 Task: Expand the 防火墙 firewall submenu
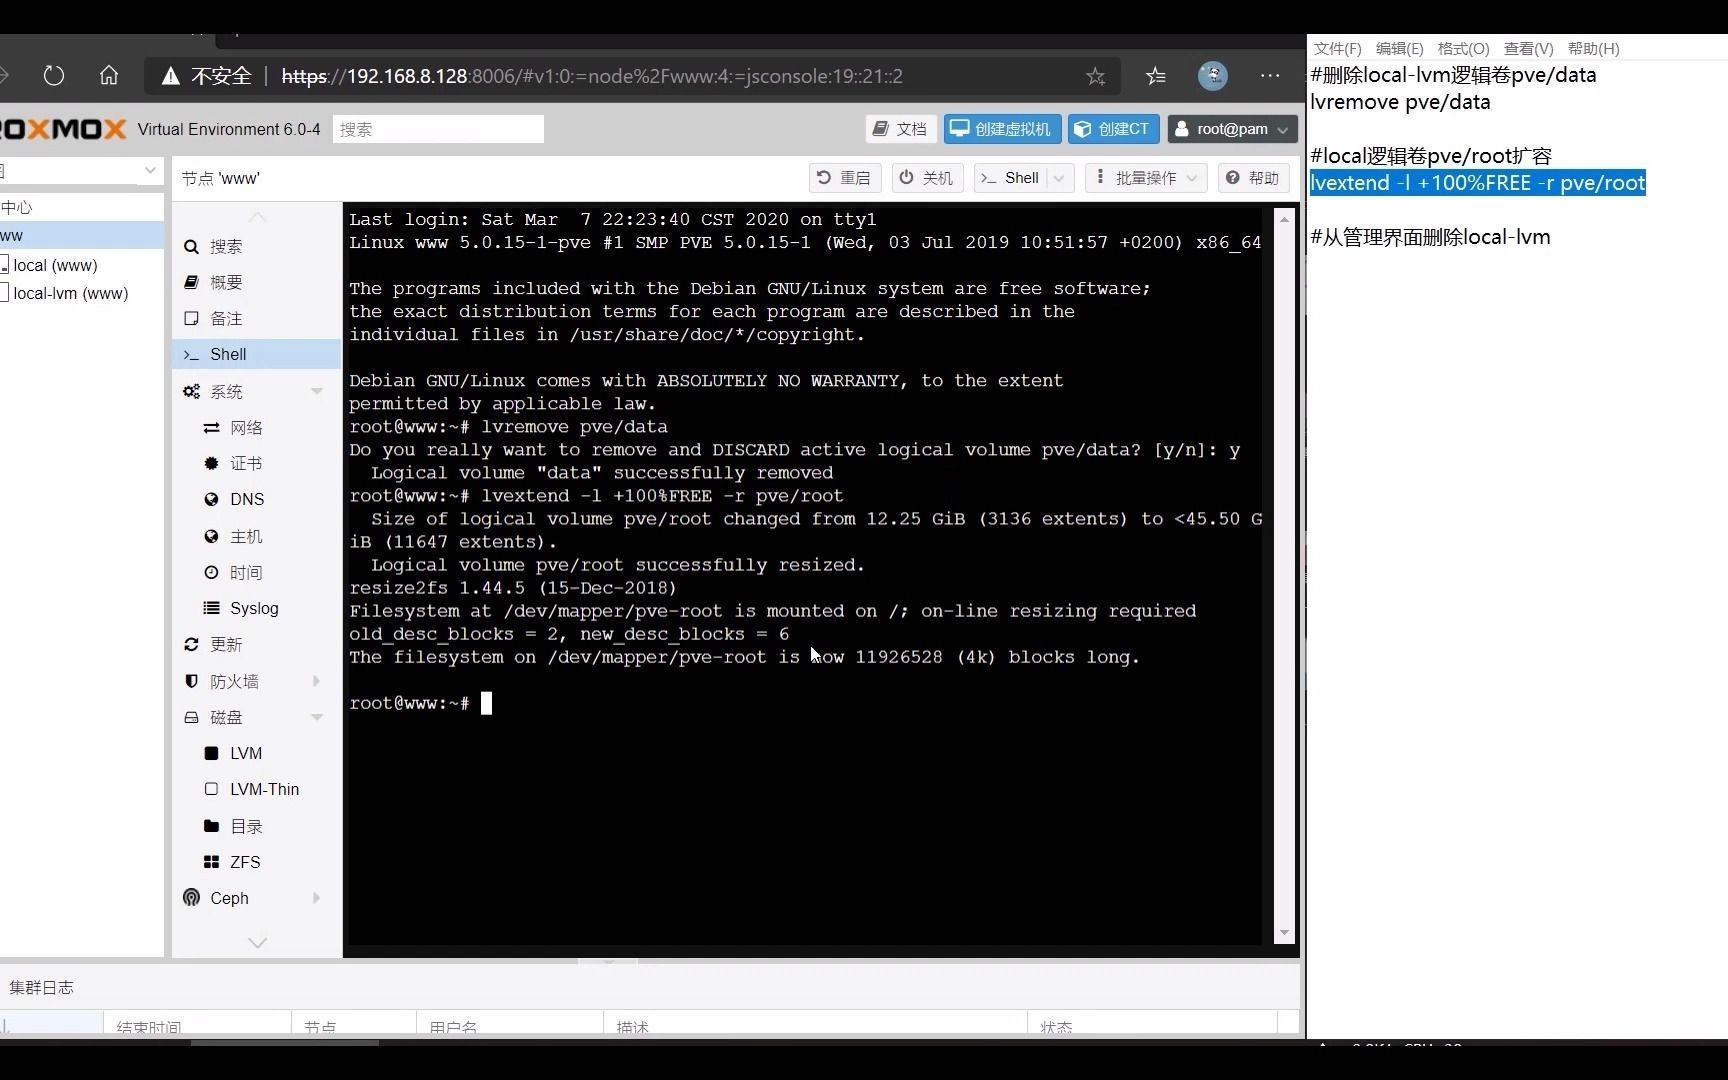pos(316,681)
